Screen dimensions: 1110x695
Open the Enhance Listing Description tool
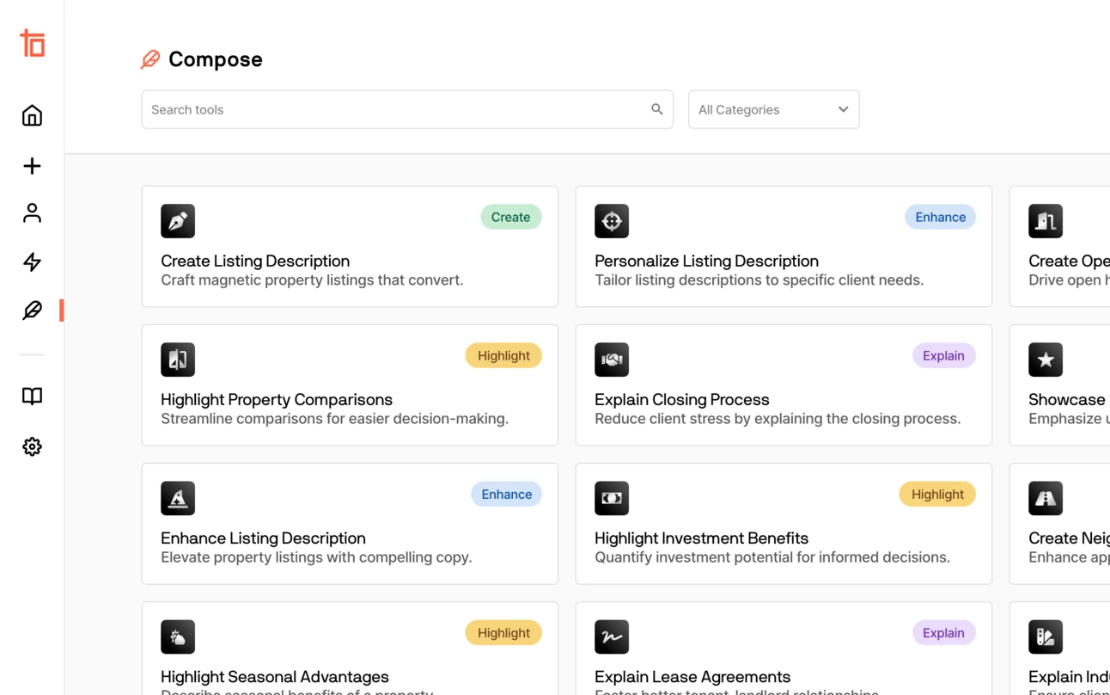pos(350,524)
